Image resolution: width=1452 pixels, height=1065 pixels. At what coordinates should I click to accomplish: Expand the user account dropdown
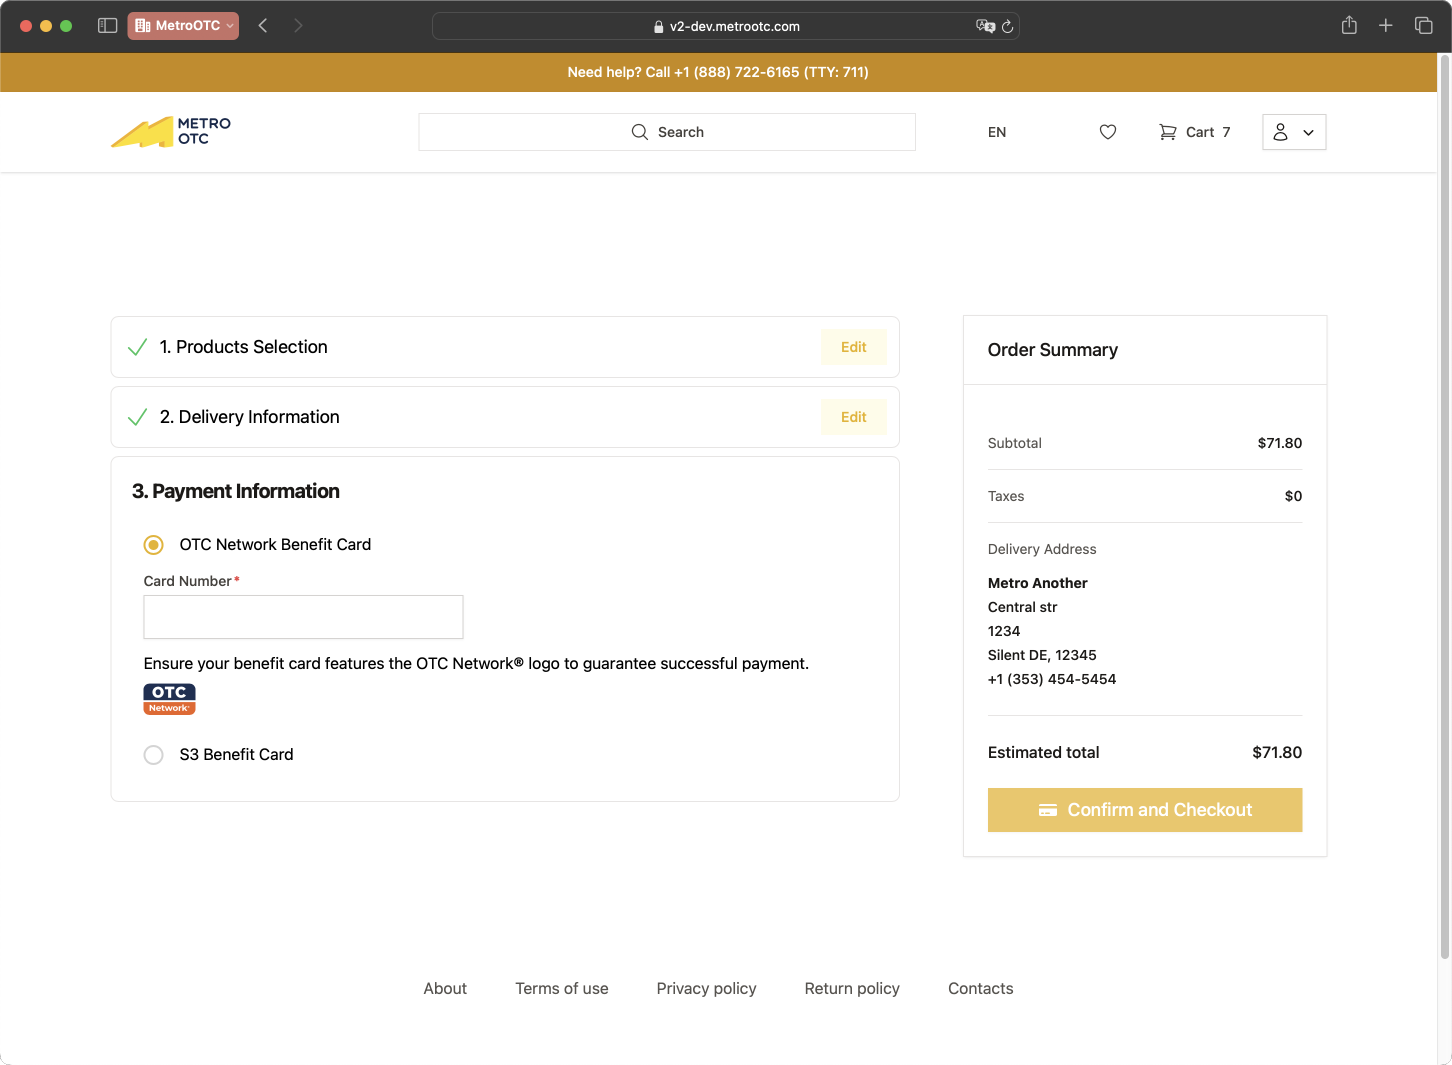(1294, 132)
